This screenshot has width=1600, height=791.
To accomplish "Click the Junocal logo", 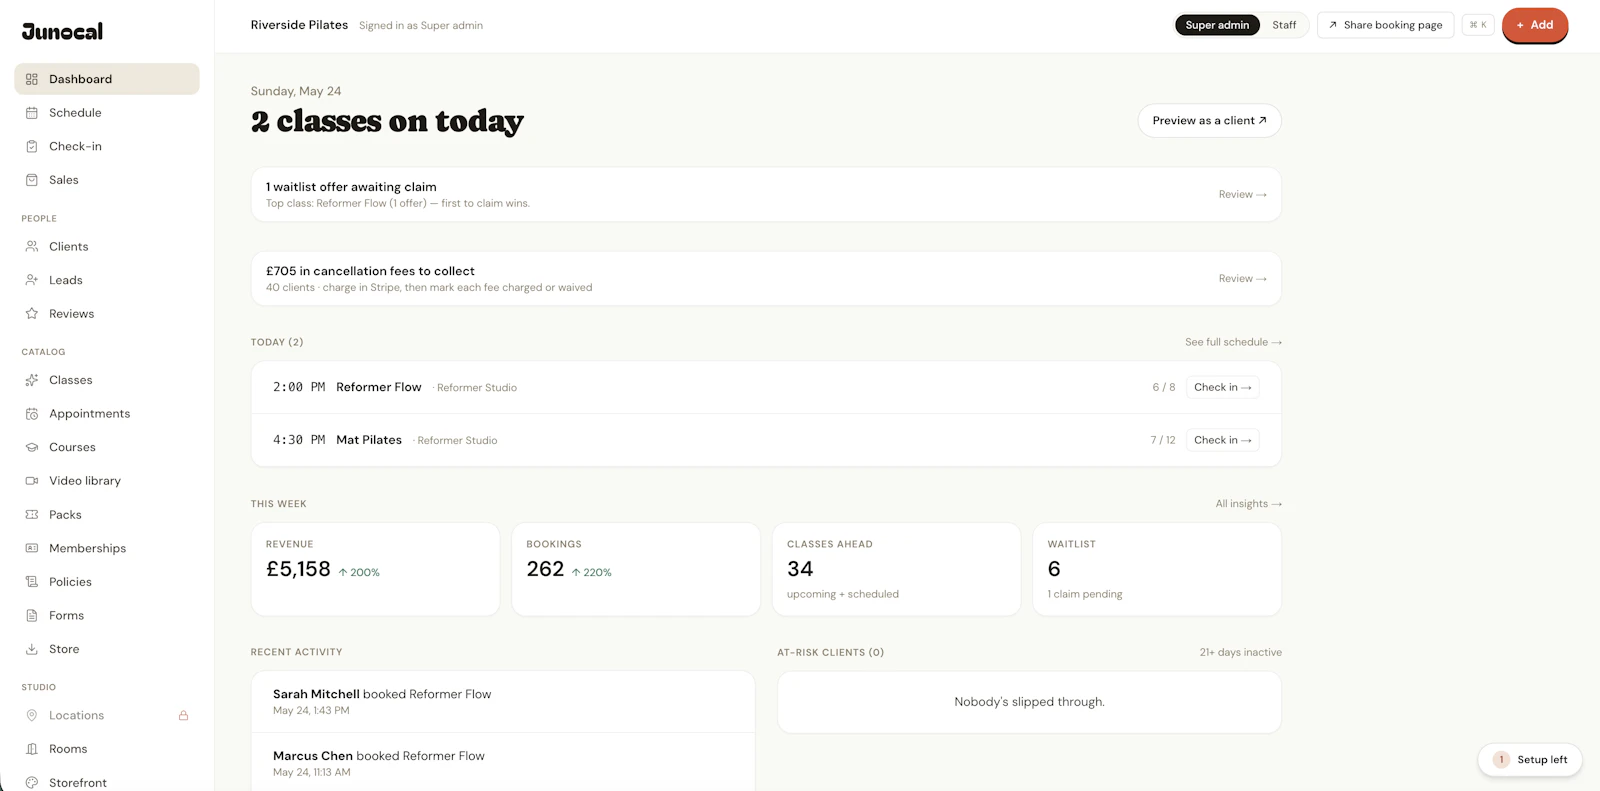I will coord(62,32).
